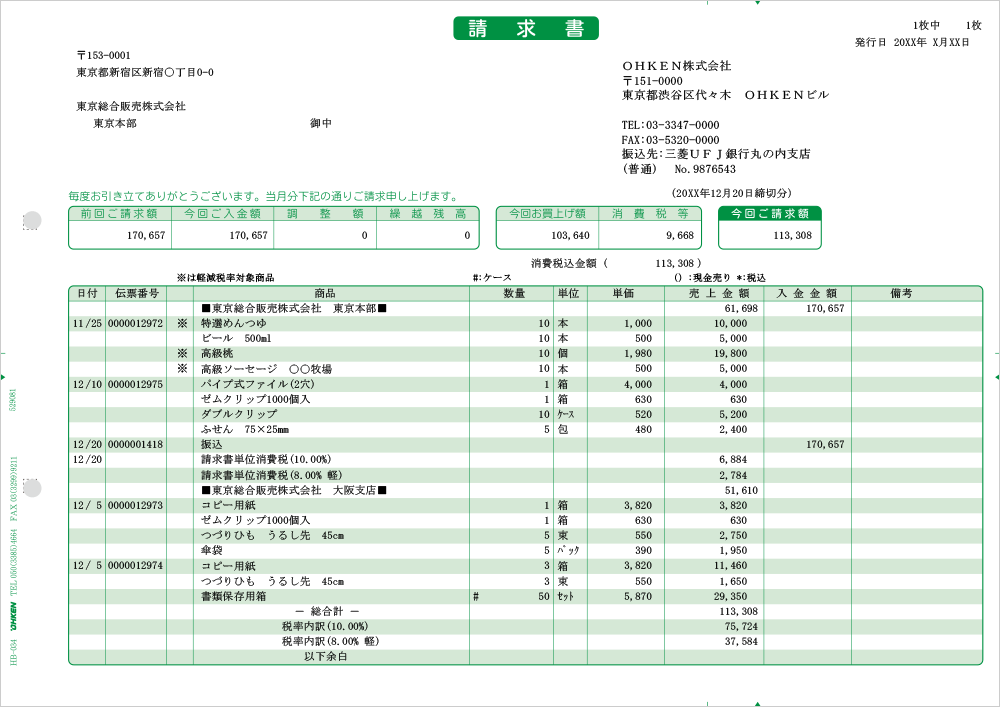Click the 書類保存用箱 product name
The width and height of the screenshot is (1000, 707).
(x=233, y=596)
